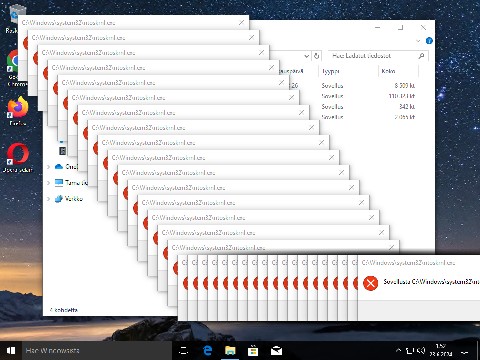Screen dimensions: 480x360
Task: Launch Microsoft Edge from the taskbar
Action: tap(207, 351)
